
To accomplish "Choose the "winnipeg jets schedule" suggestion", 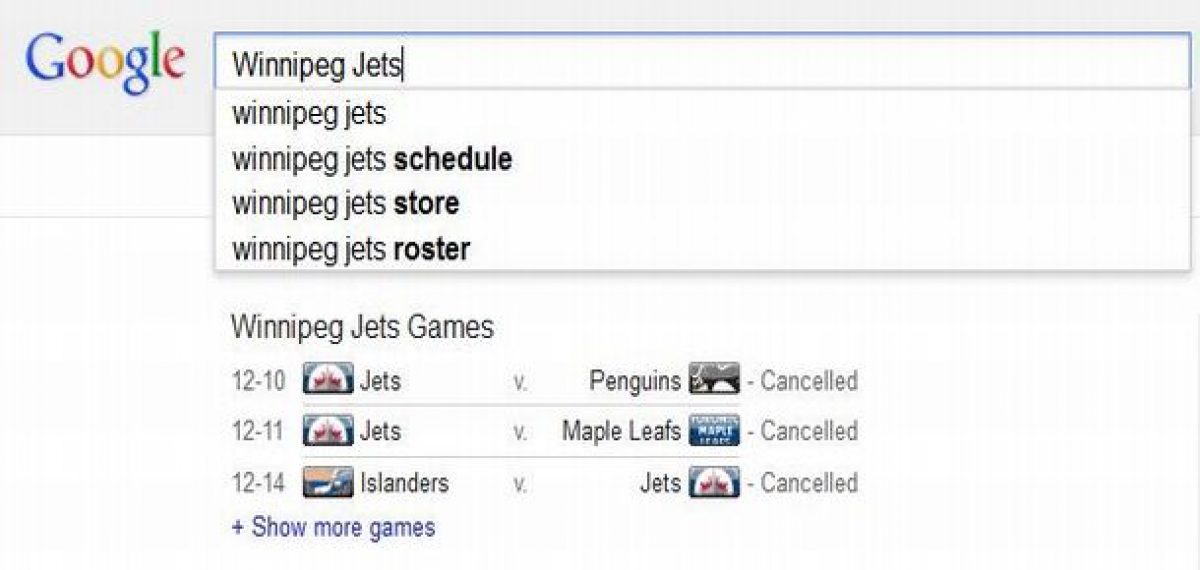I will (x=372, y=158).
